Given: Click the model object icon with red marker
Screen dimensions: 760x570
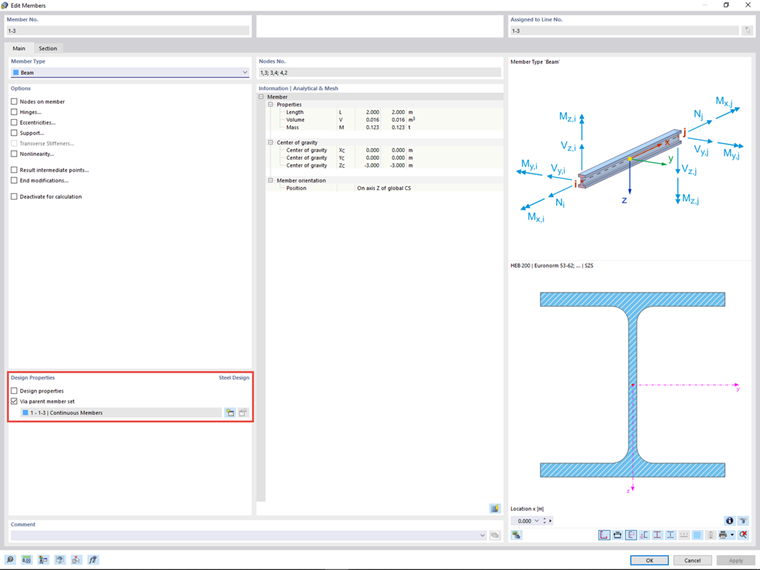Looking at the screenshot, I should tap(76, 560).
